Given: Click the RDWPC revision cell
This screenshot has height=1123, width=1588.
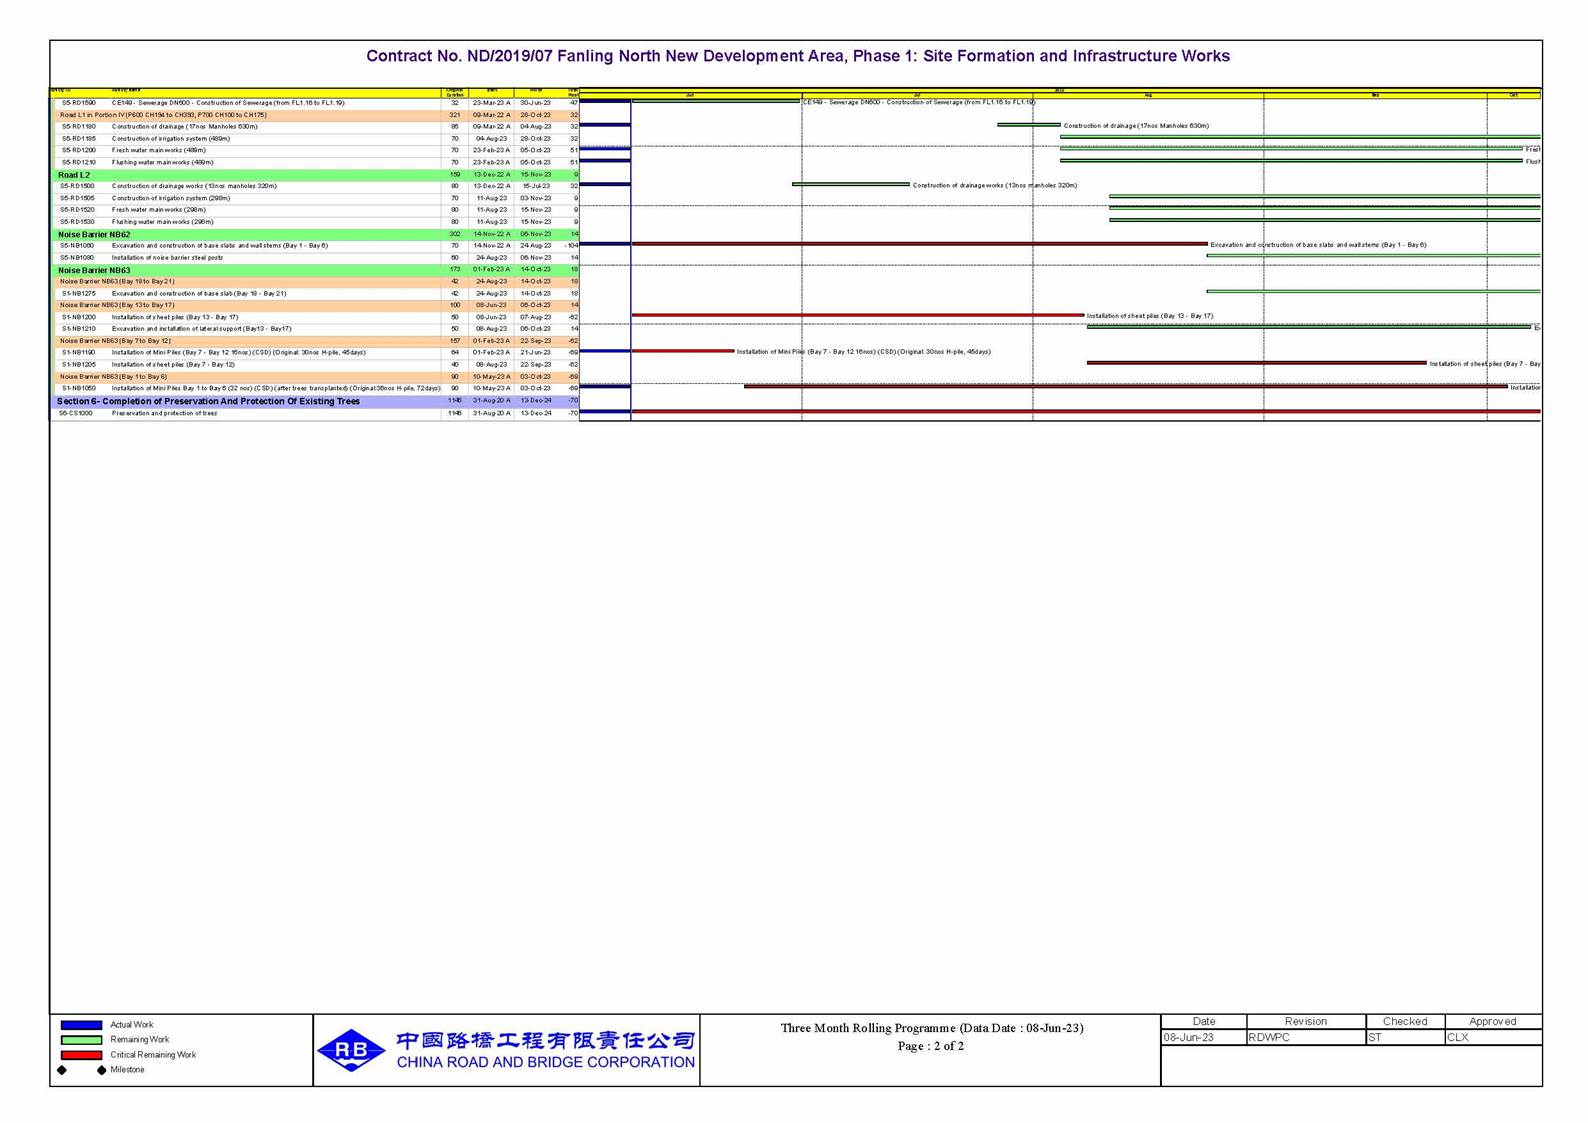Looking at the screenshot, I should (x=1306, y=1038).
